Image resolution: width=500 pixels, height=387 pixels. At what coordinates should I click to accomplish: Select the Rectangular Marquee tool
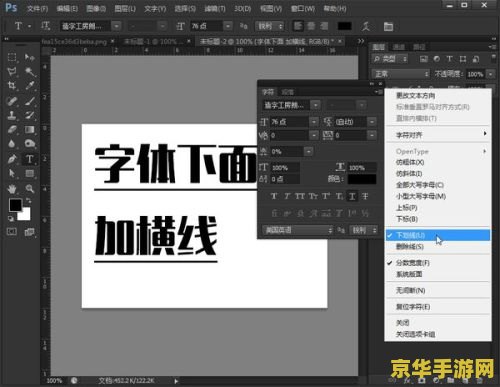[x=12, y=57]
